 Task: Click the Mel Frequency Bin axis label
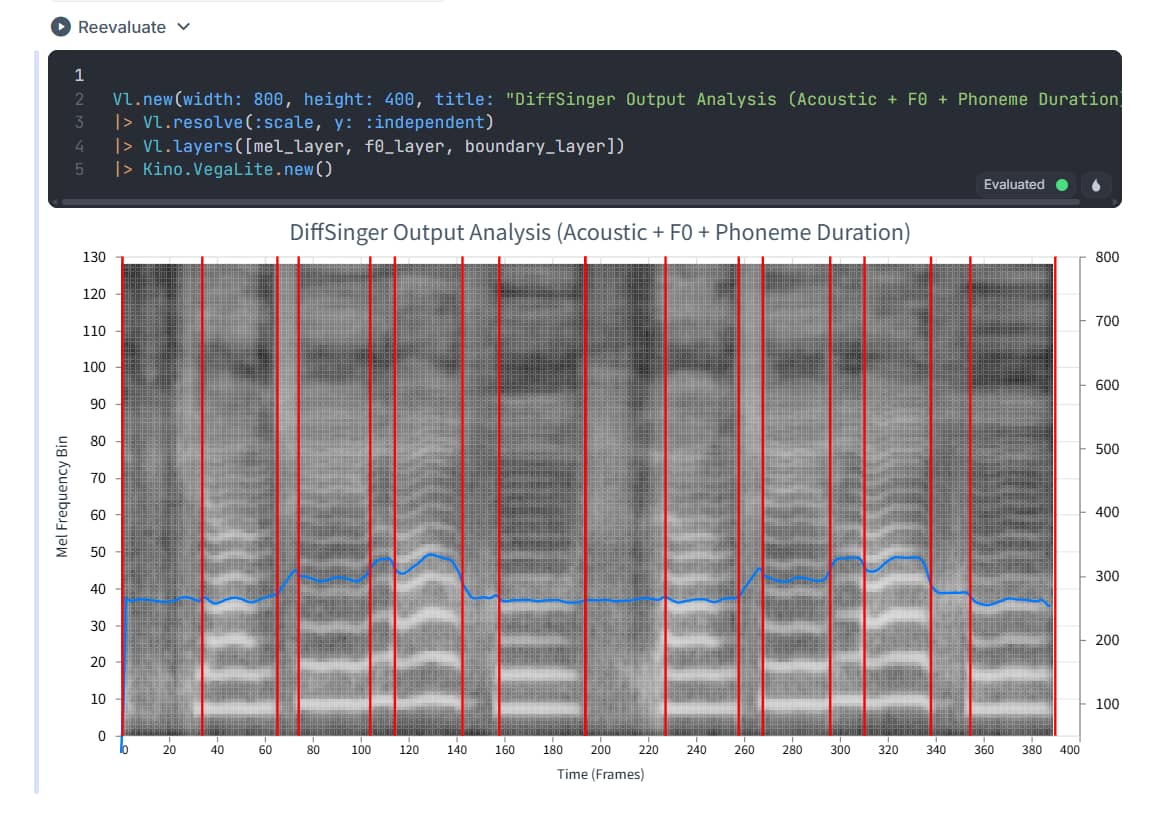click(63, 497)
